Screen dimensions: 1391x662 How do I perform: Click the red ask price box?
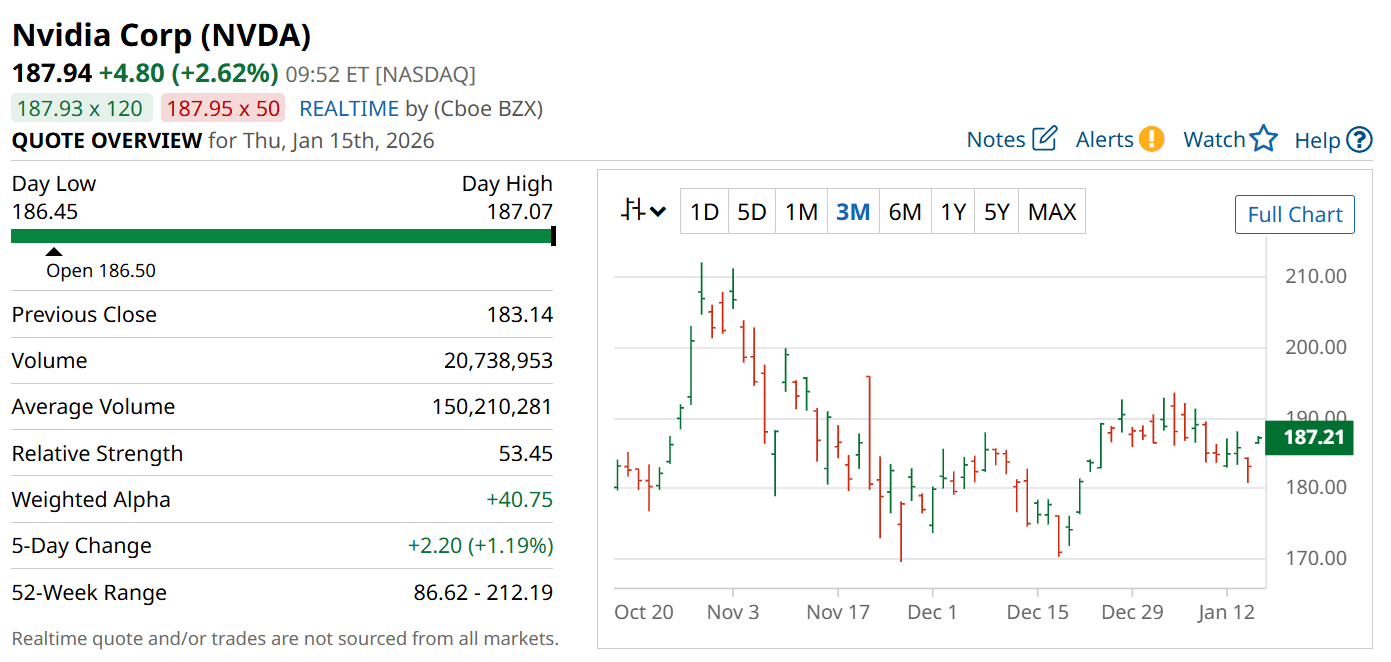pos(224,108)
